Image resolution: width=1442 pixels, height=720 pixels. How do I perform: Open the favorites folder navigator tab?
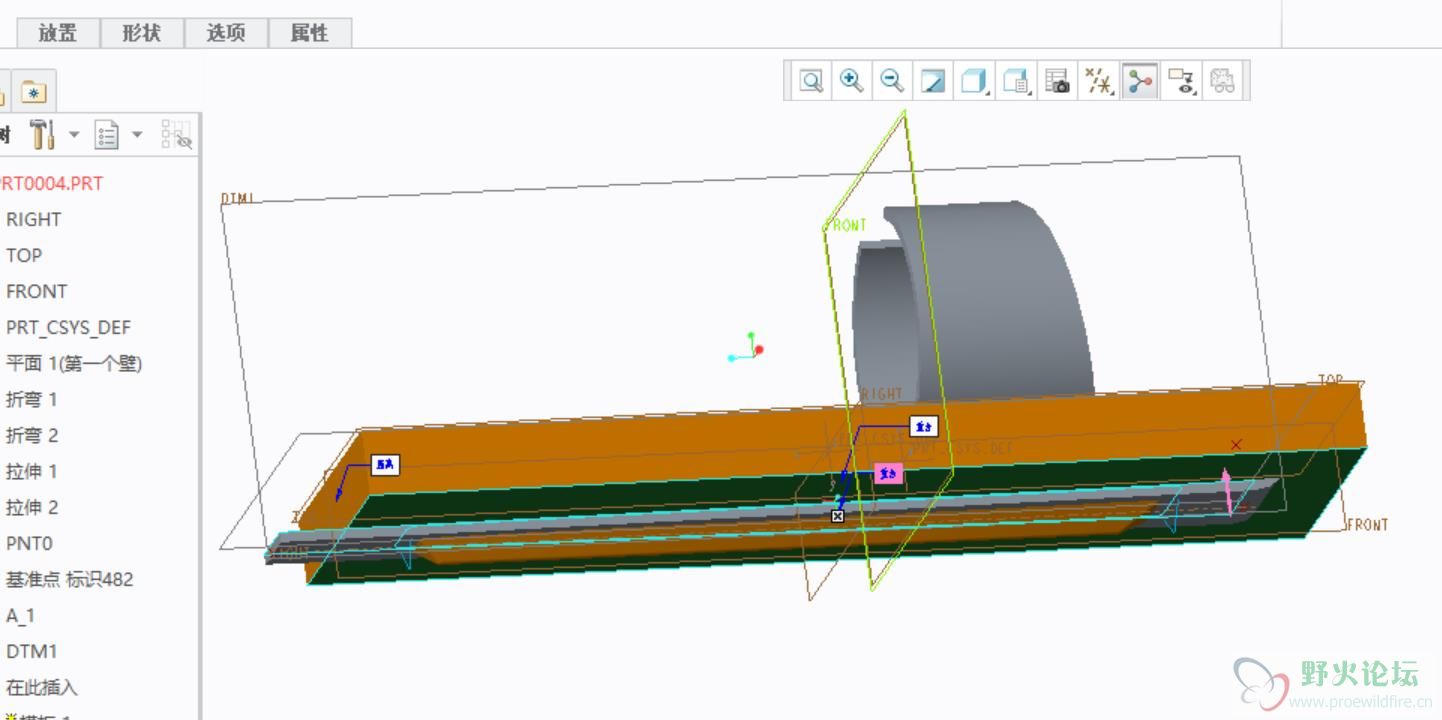(34, 92)
